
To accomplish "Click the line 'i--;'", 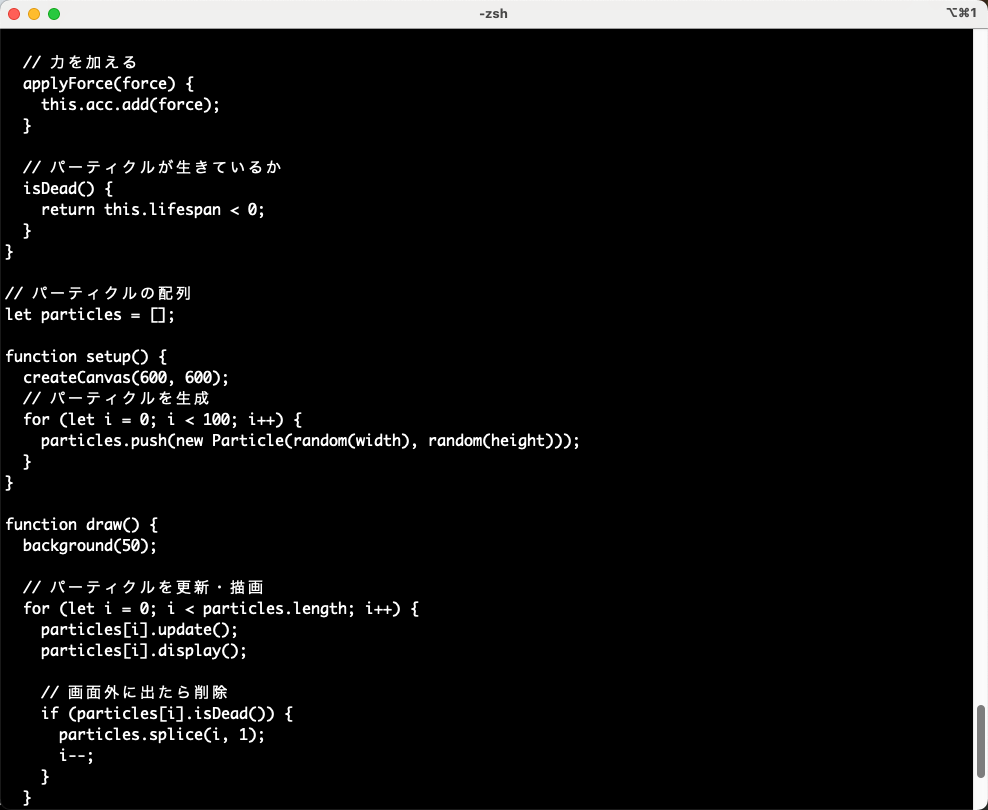I will point(77,755).
